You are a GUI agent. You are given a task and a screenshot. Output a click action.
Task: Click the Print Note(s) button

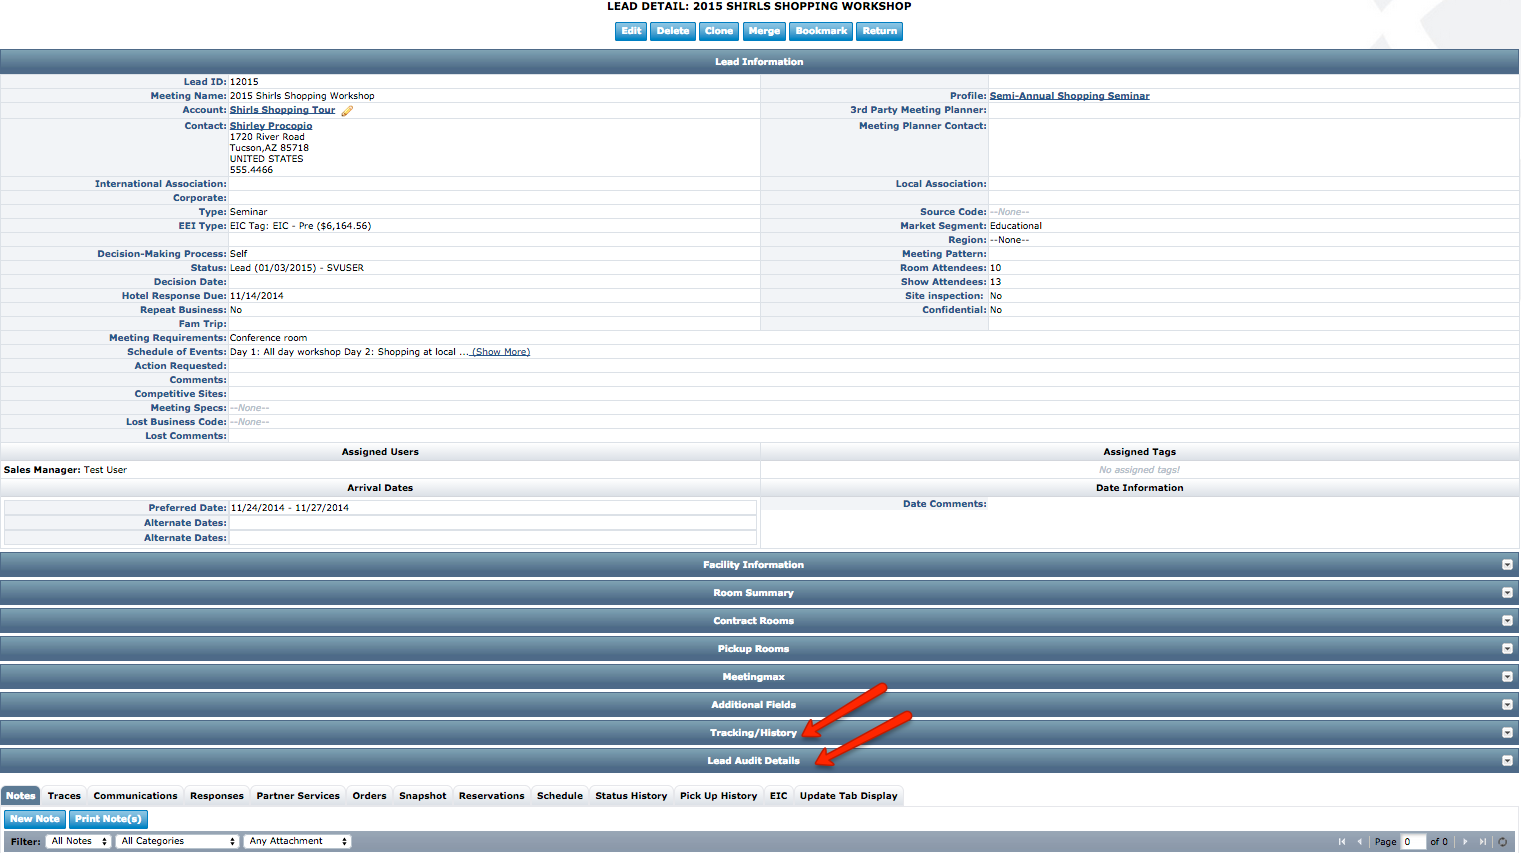108,819
